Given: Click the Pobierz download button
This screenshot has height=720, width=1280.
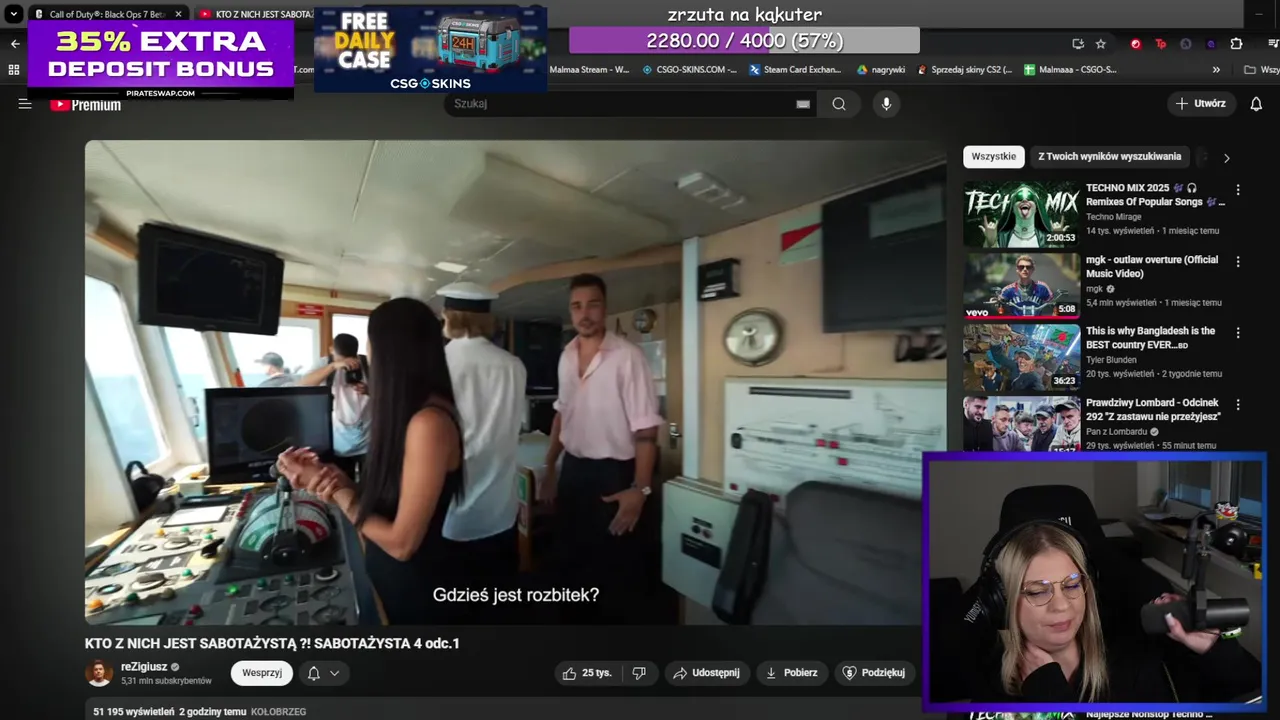Looking at the screenshot, I should [x=791, y=673].
